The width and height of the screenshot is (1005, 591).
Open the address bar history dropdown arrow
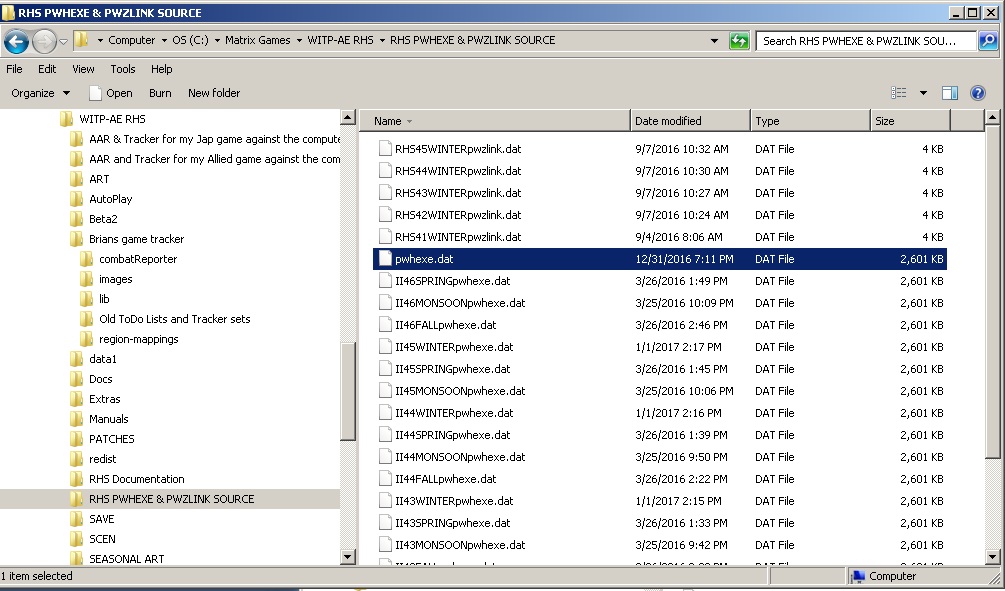pyautogui.click(x=714, y=40)
